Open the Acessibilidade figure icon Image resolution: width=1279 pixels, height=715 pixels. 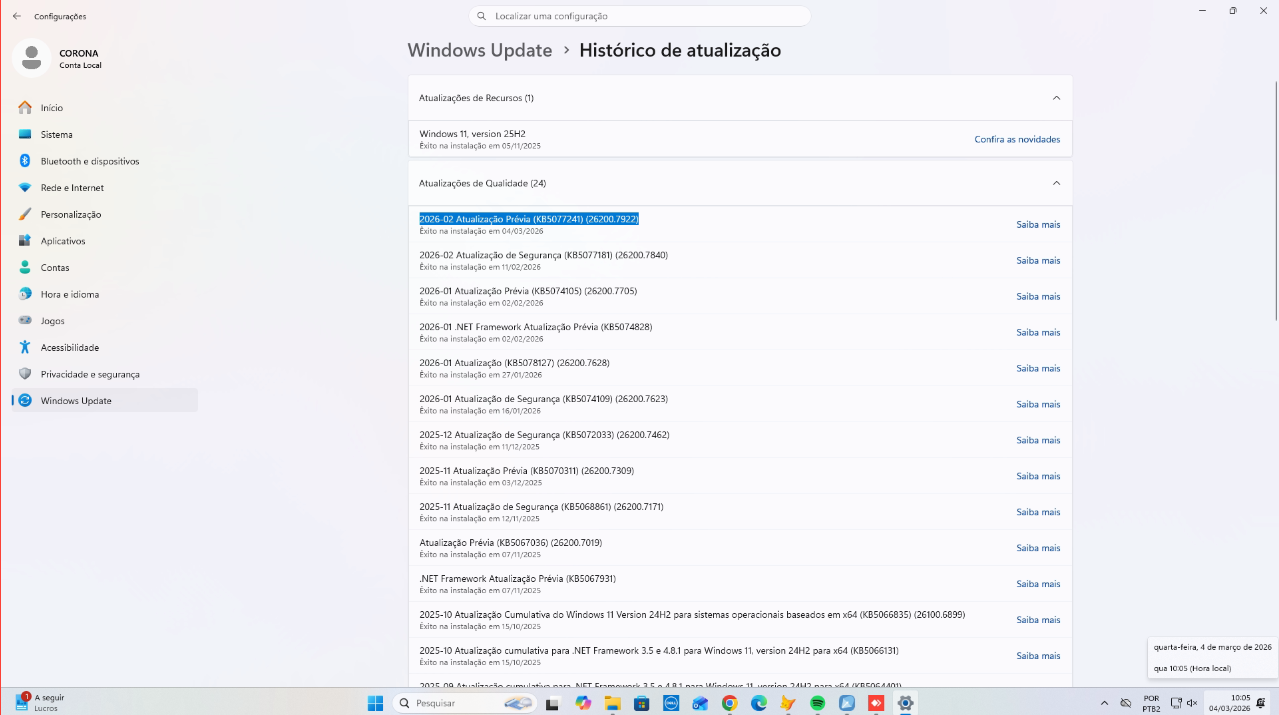pyautogui.click(x=25, y=347)
